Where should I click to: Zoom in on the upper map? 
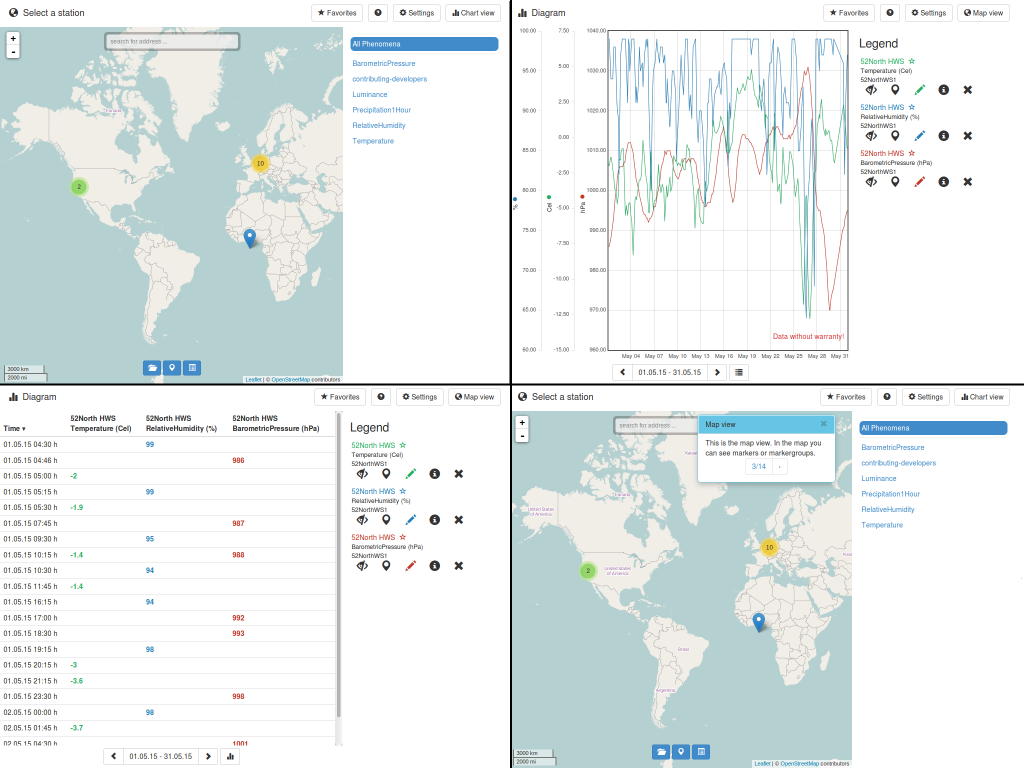tap(13, 39)
